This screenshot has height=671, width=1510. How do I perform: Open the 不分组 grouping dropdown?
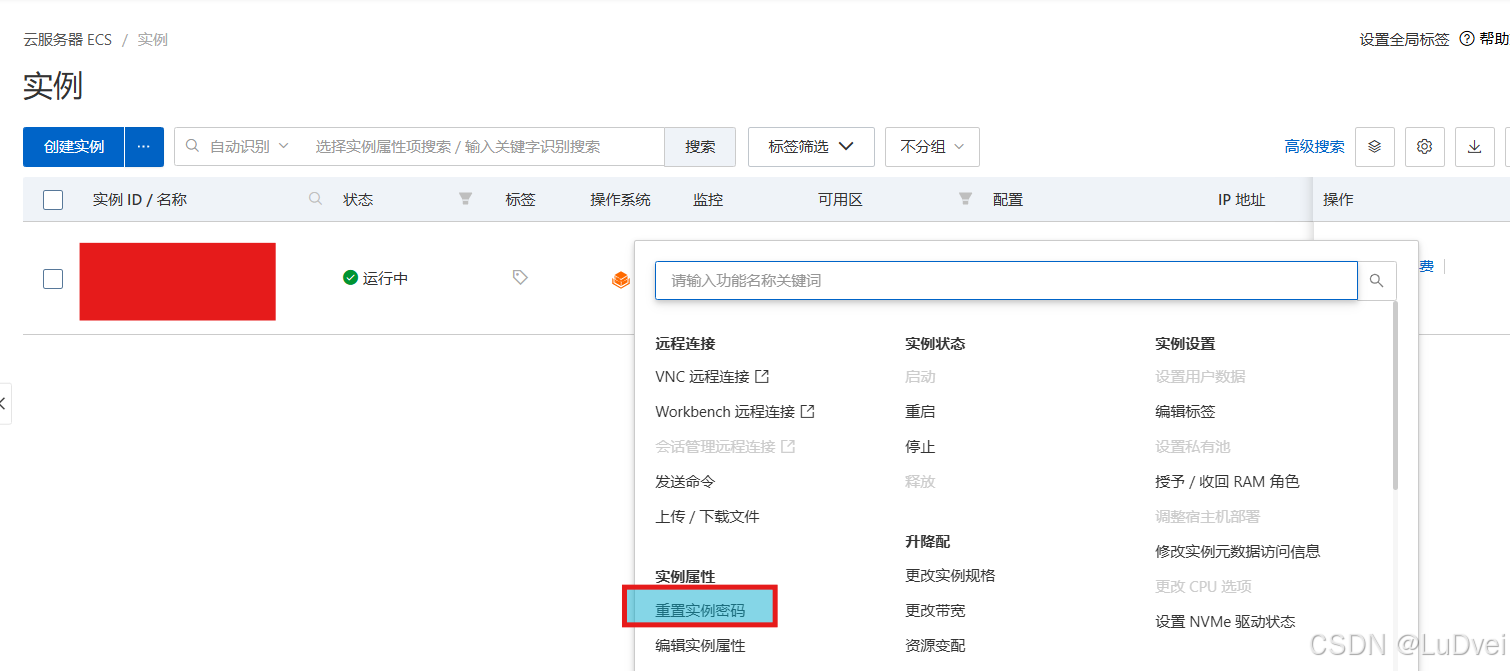pos(932,146)
